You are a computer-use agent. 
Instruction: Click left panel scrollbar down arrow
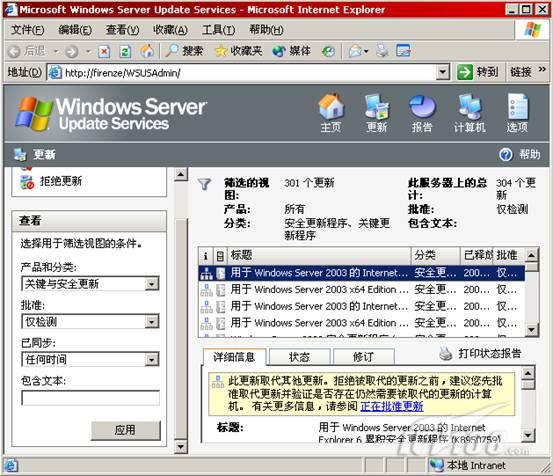coord(181,447)
